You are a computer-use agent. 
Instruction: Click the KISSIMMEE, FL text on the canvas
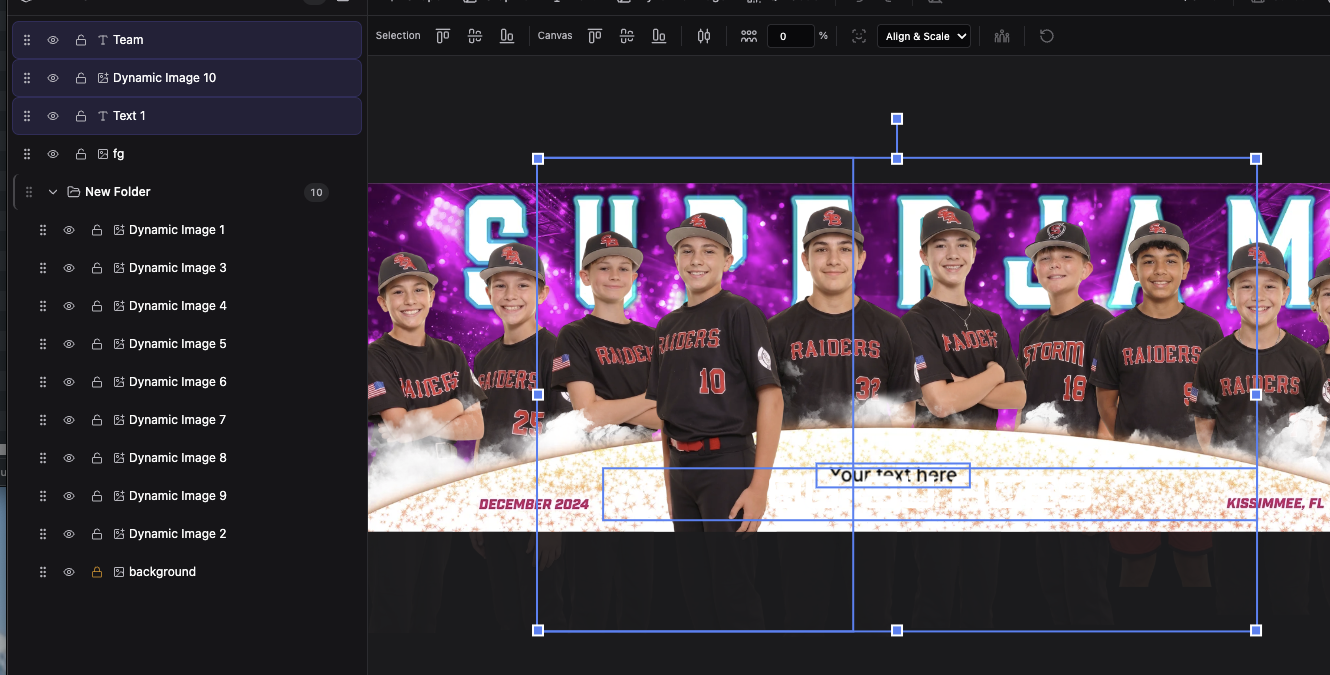pyautogui.click(x=1276, y=503)
